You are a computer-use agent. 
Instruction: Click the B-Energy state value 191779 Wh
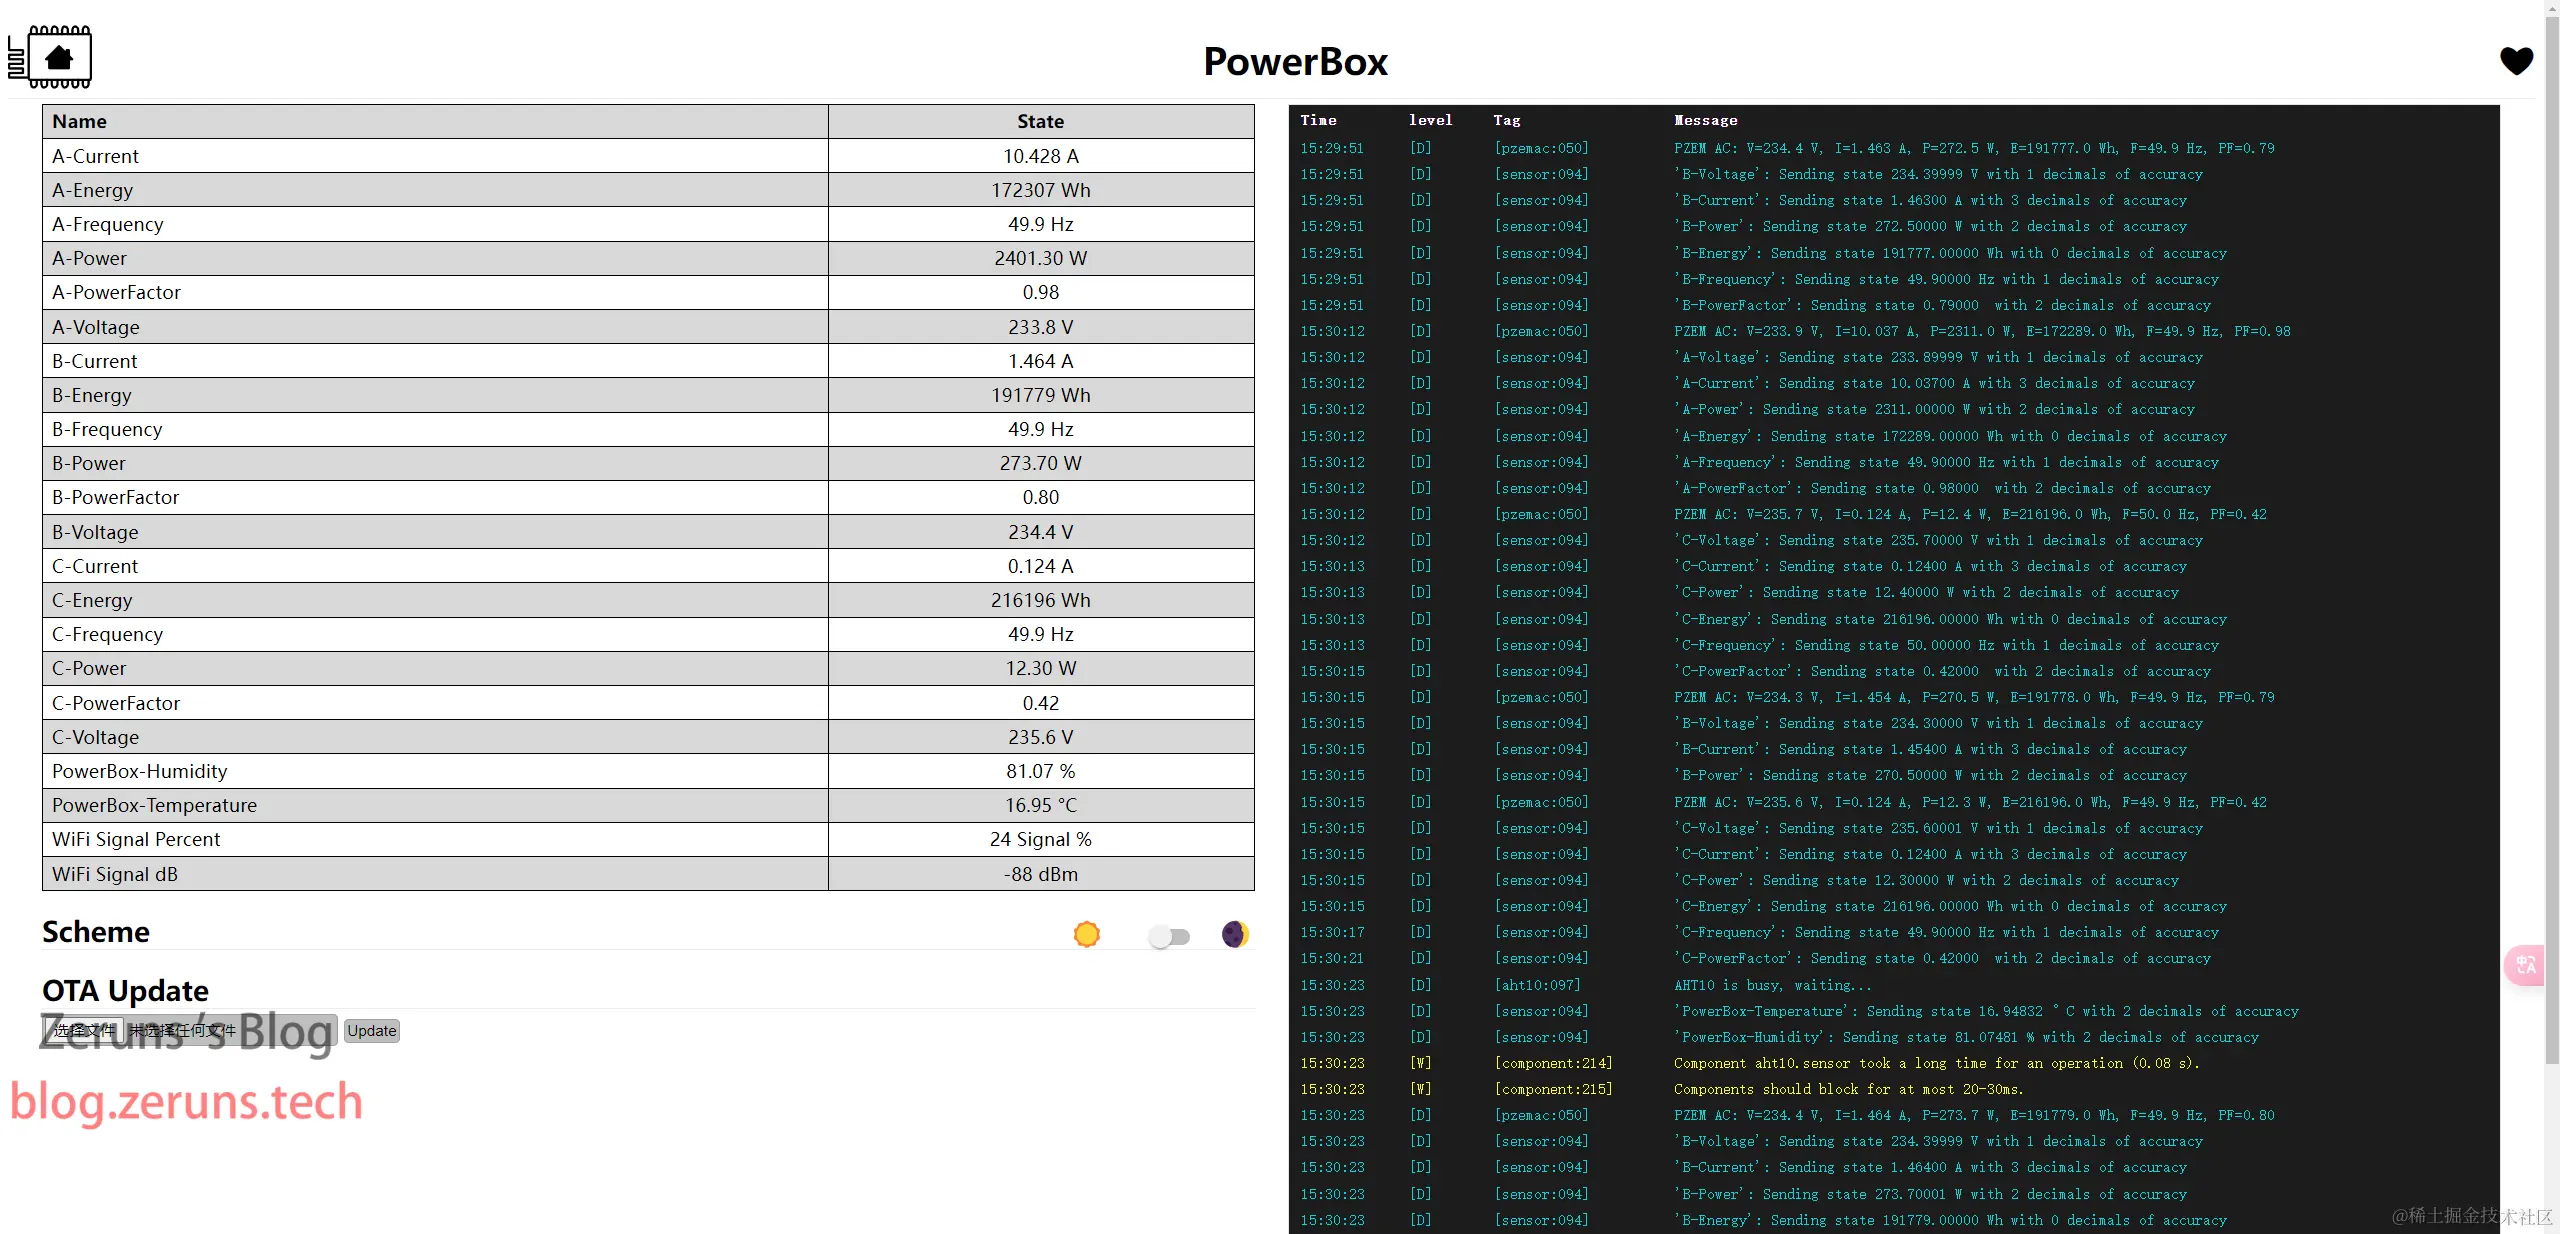[1040, 395]
